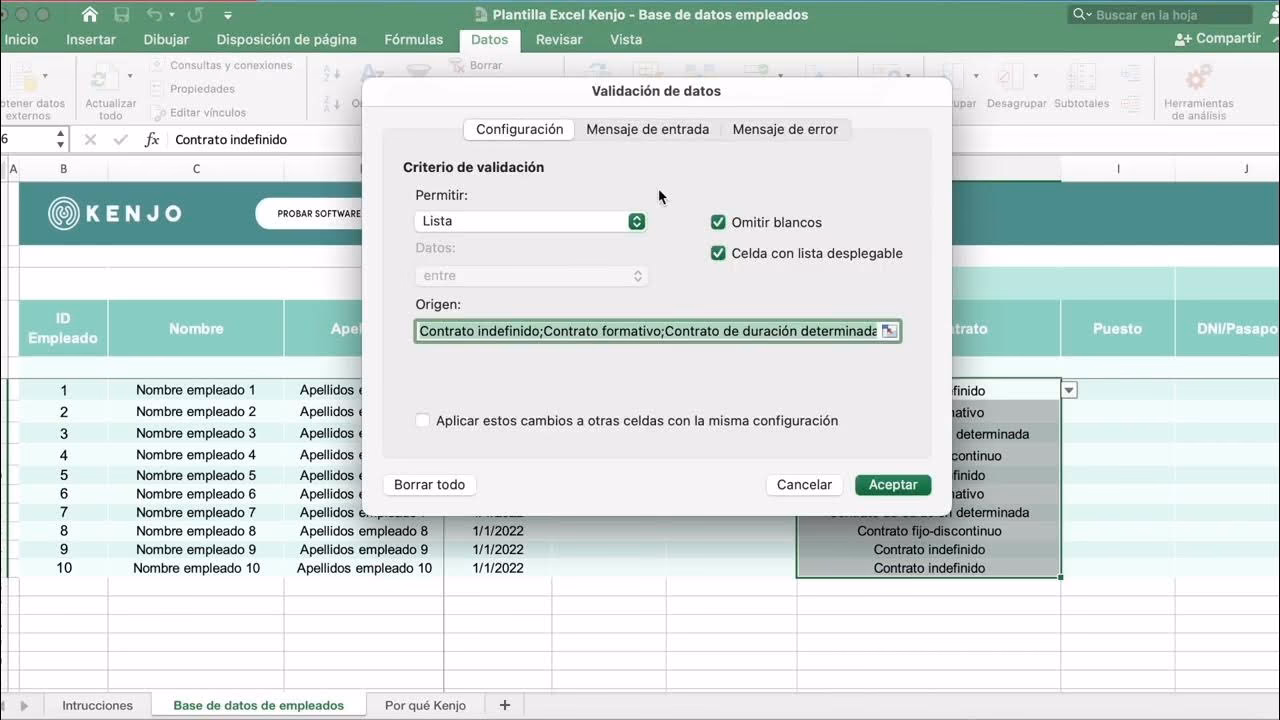The height and width of the screenshot is (720, 1280).
Task: Open the Disposición de página tab
Action: coord(287,40)
